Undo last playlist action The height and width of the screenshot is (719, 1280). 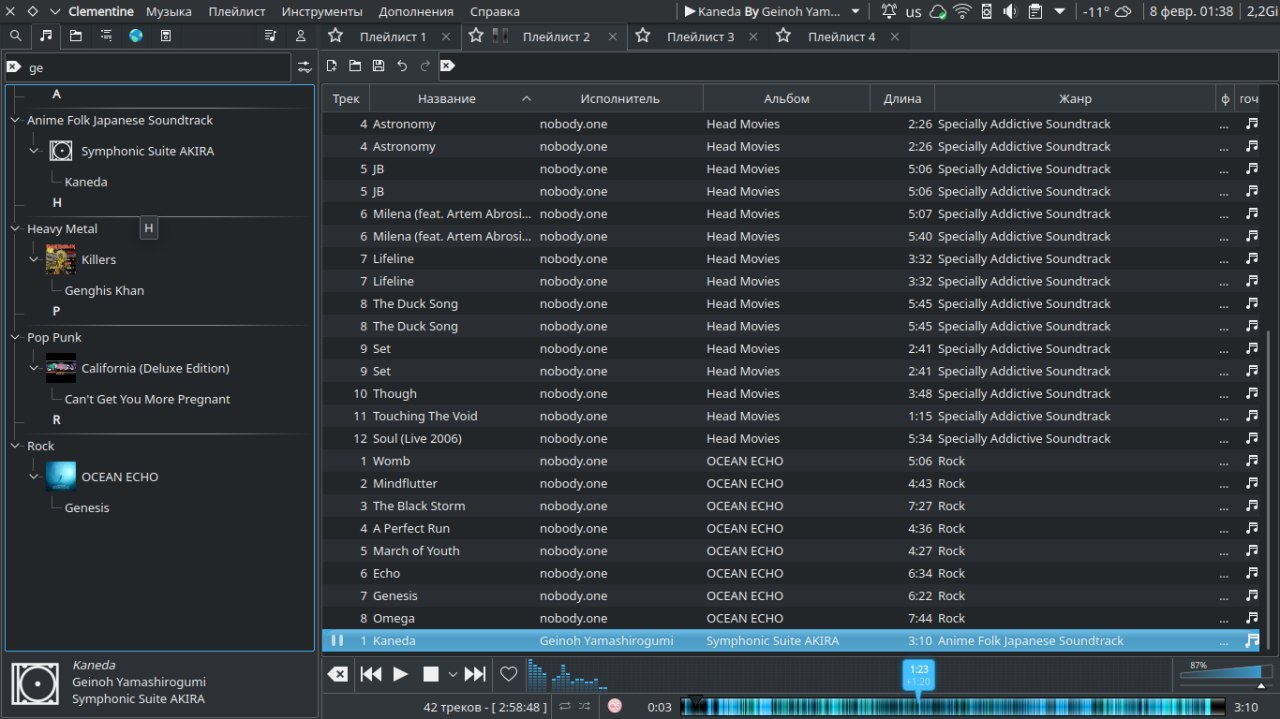402,66
